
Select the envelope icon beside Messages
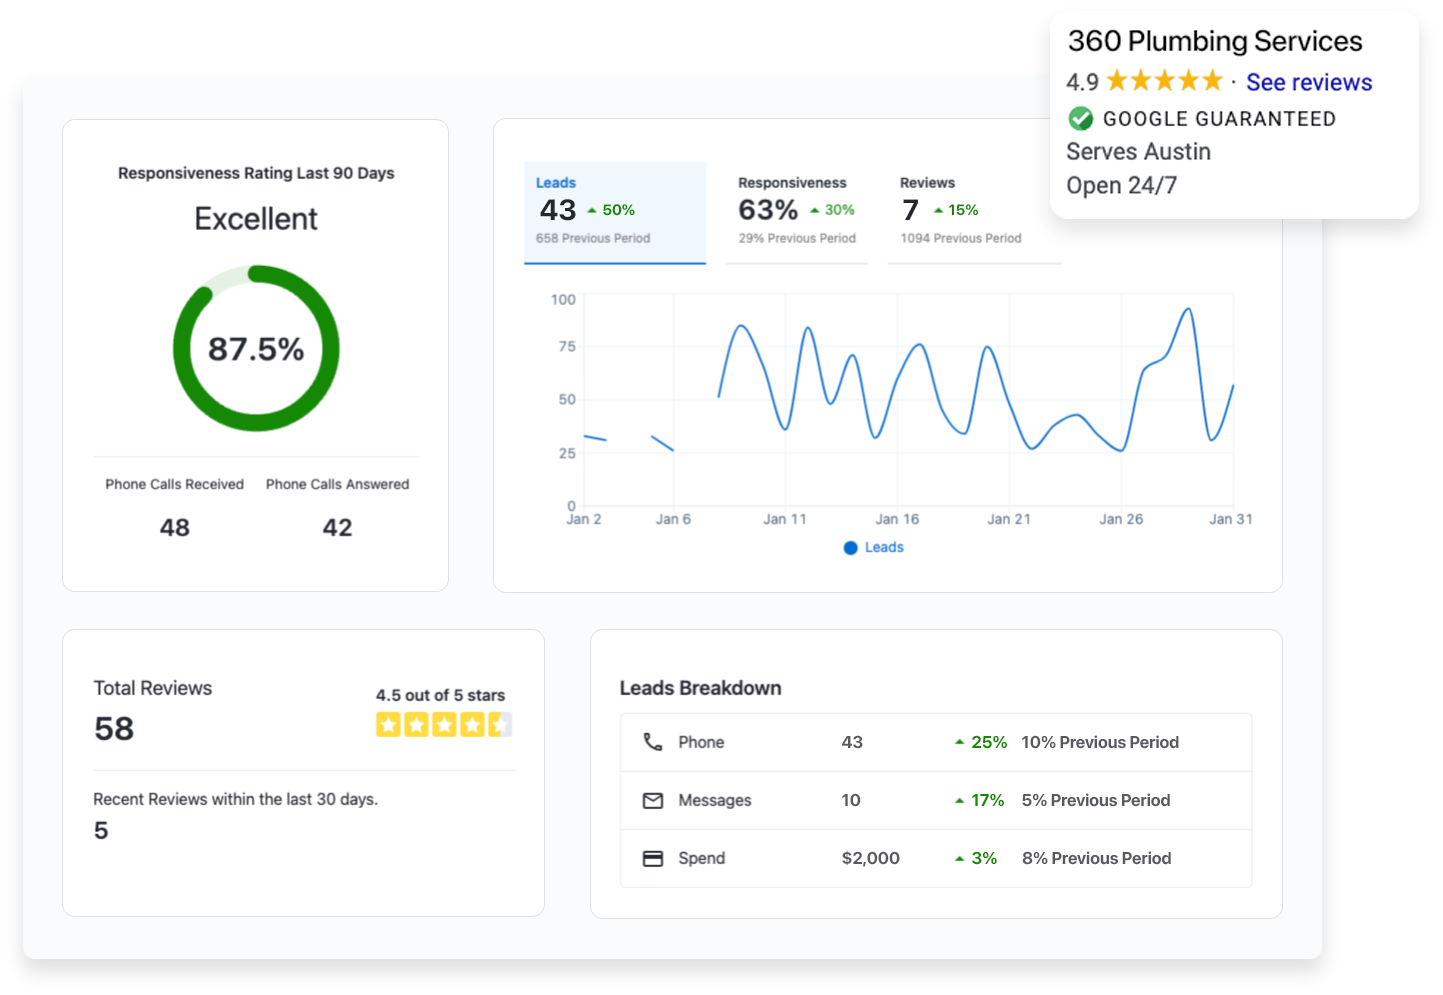tap(653, 799)
